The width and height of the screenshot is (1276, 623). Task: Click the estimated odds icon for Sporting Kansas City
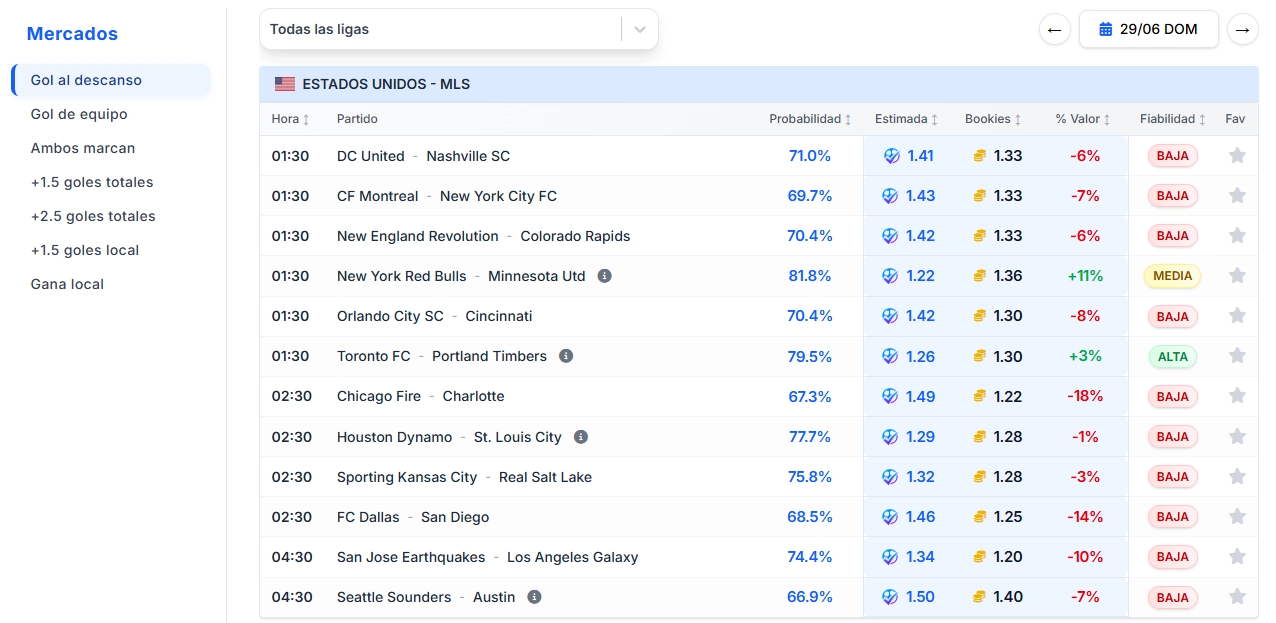click(890, 477)
